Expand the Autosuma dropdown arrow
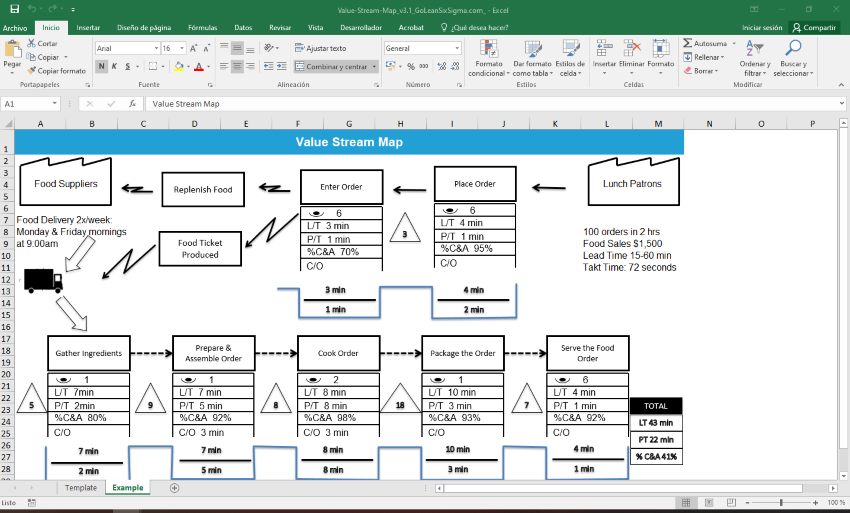The height and width of the screenshot is (513, 850). point(734,43)
